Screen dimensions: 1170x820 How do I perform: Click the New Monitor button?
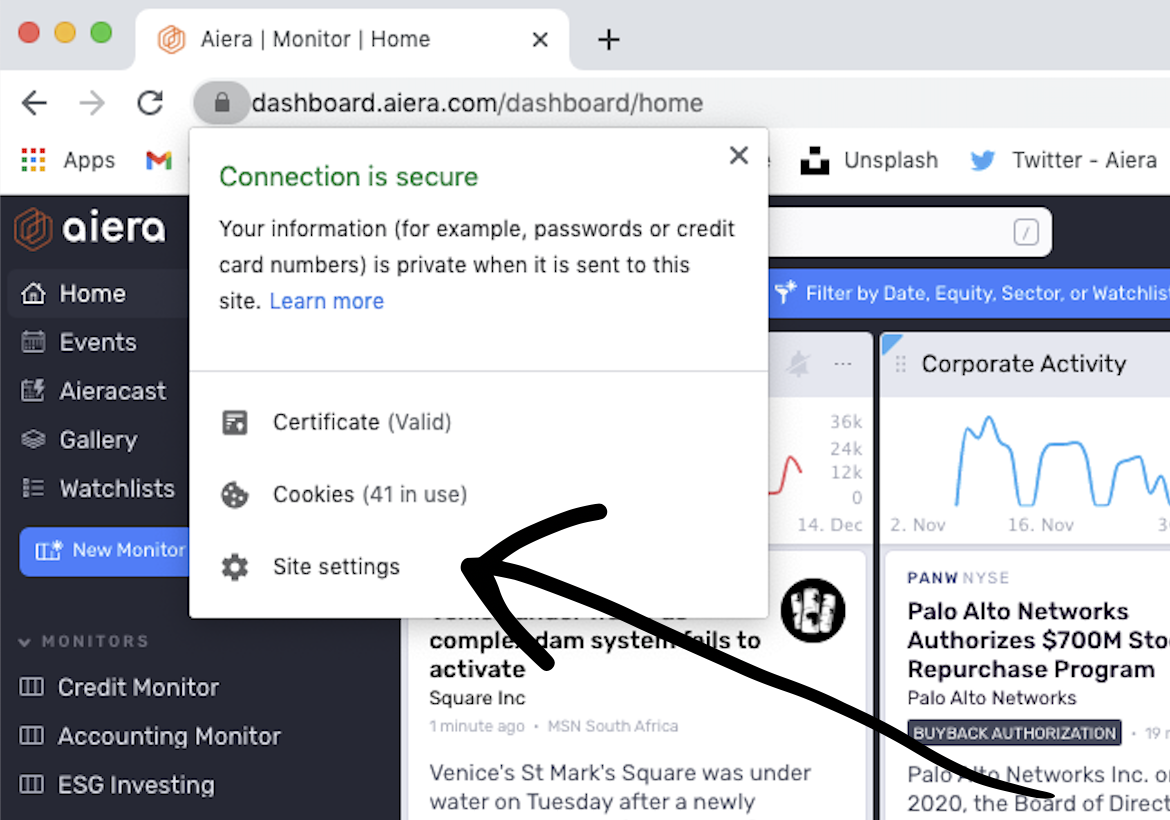pyautogui.click(x=104, y=551)
